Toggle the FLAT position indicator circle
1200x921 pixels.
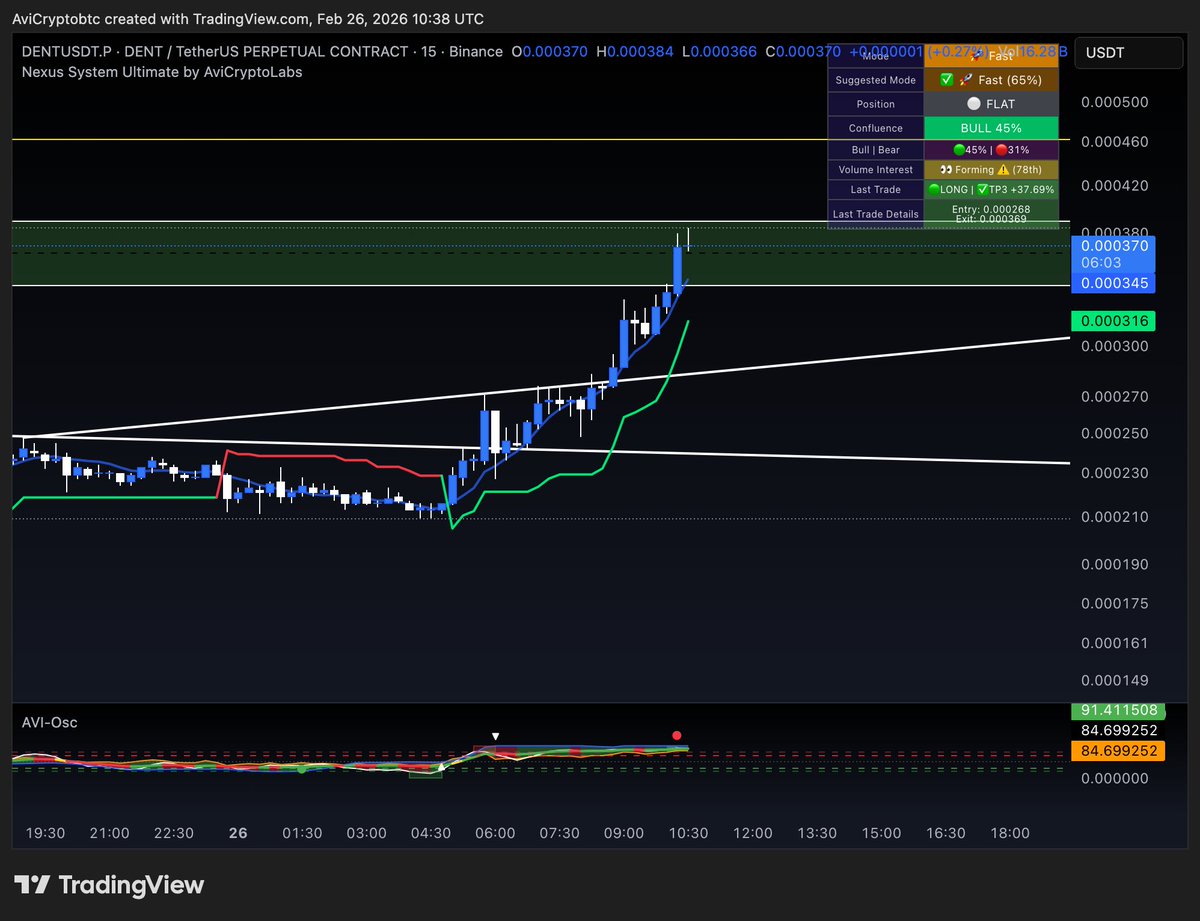(974, 104)
